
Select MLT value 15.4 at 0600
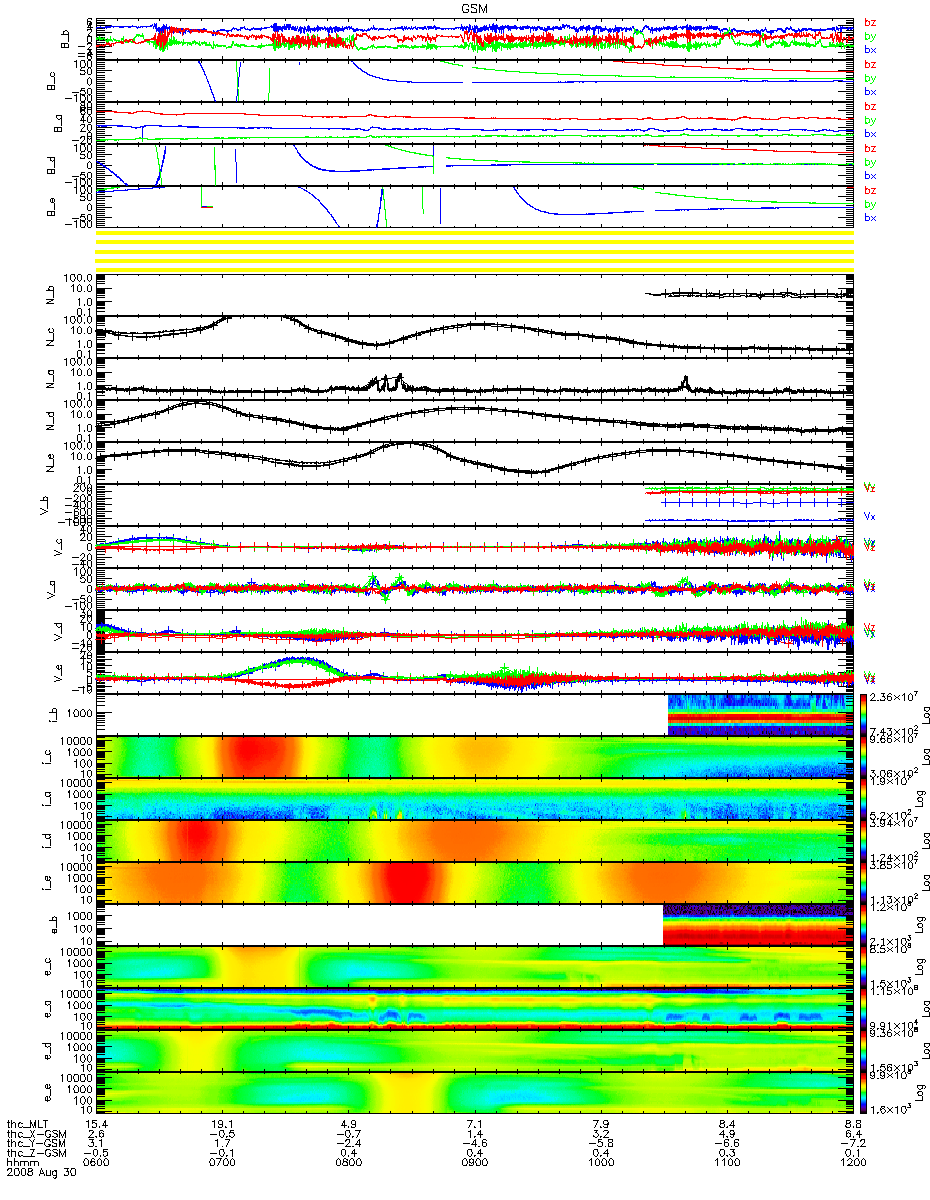pos(96,1123)
